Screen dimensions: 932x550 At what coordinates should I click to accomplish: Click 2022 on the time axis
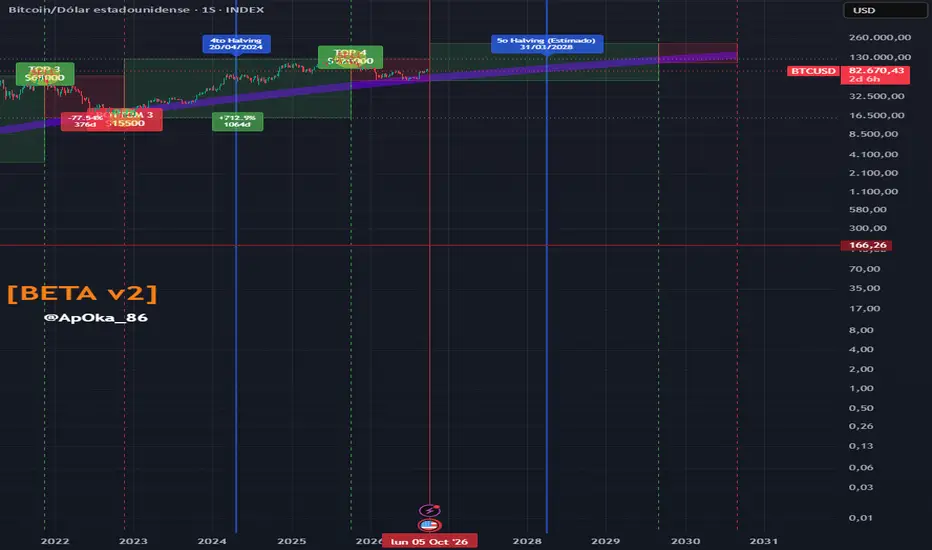point(55,541)
